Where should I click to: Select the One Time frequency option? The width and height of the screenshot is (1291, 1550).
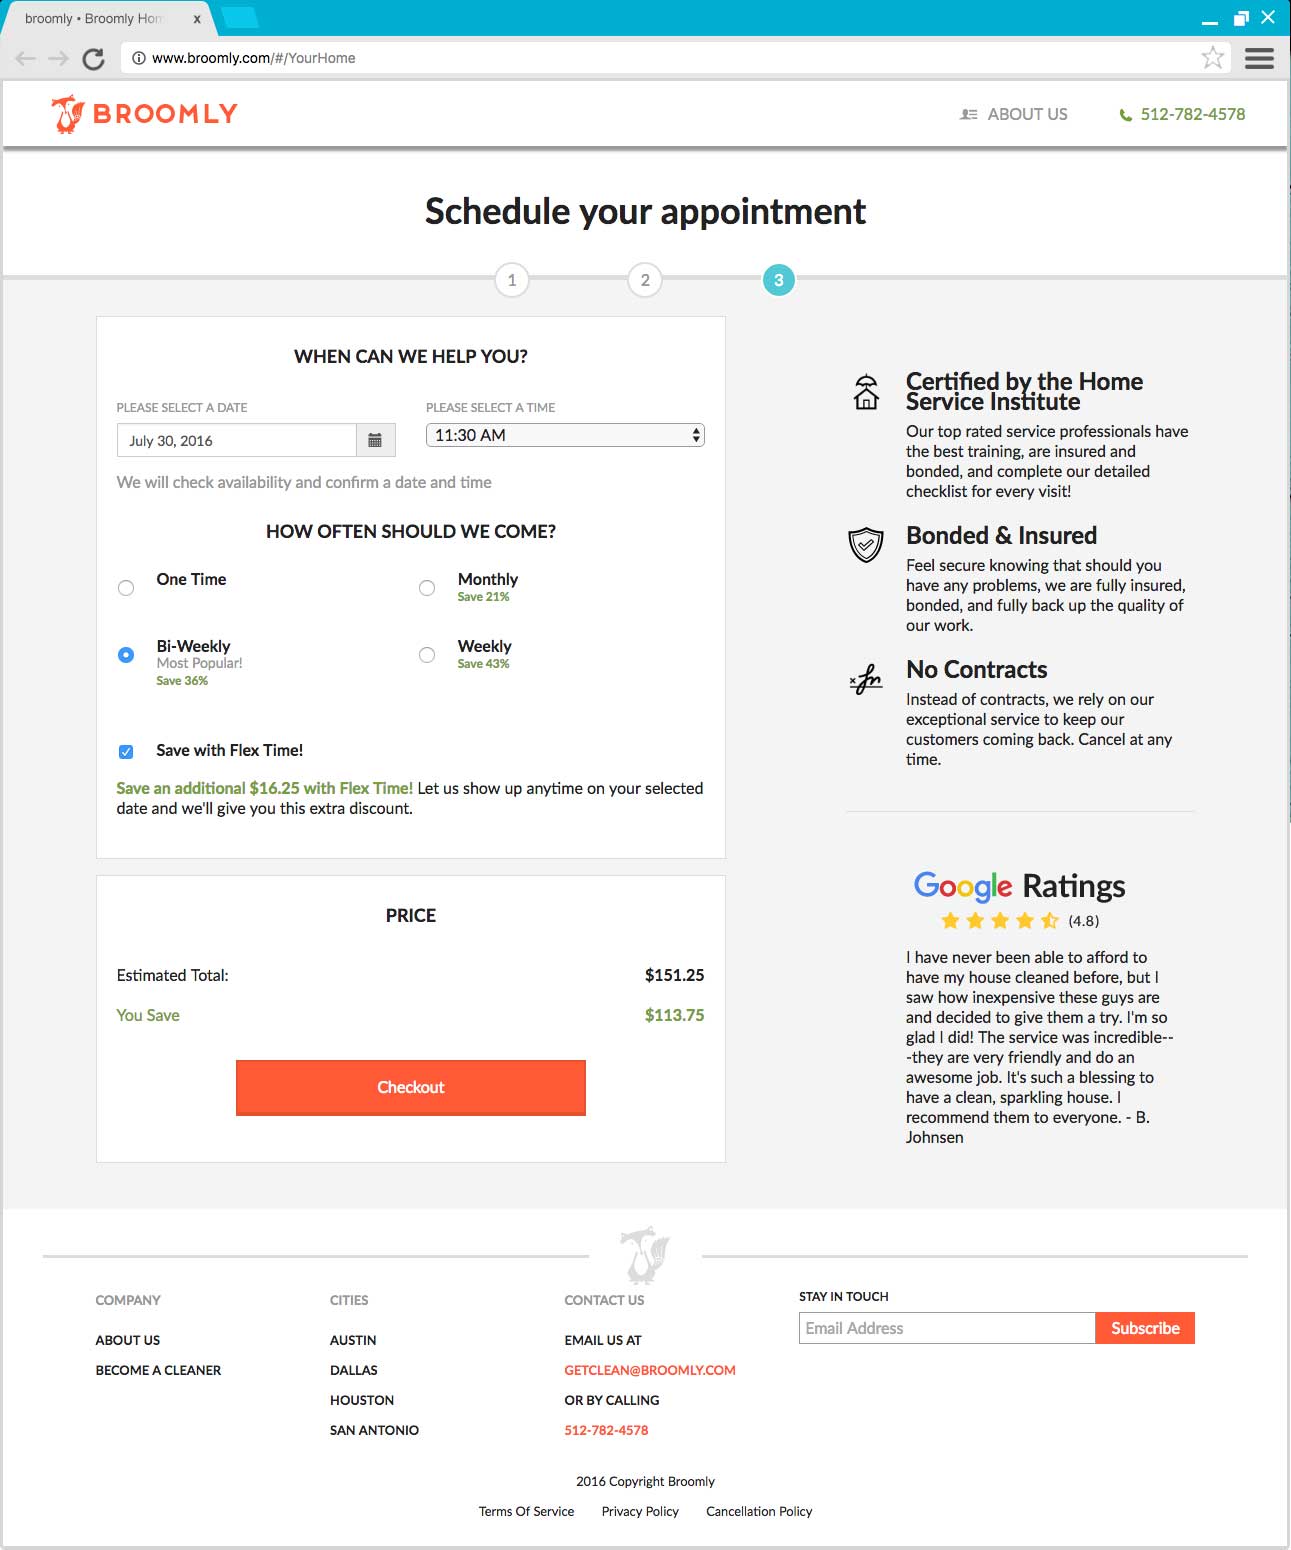(x=126, y=588)
